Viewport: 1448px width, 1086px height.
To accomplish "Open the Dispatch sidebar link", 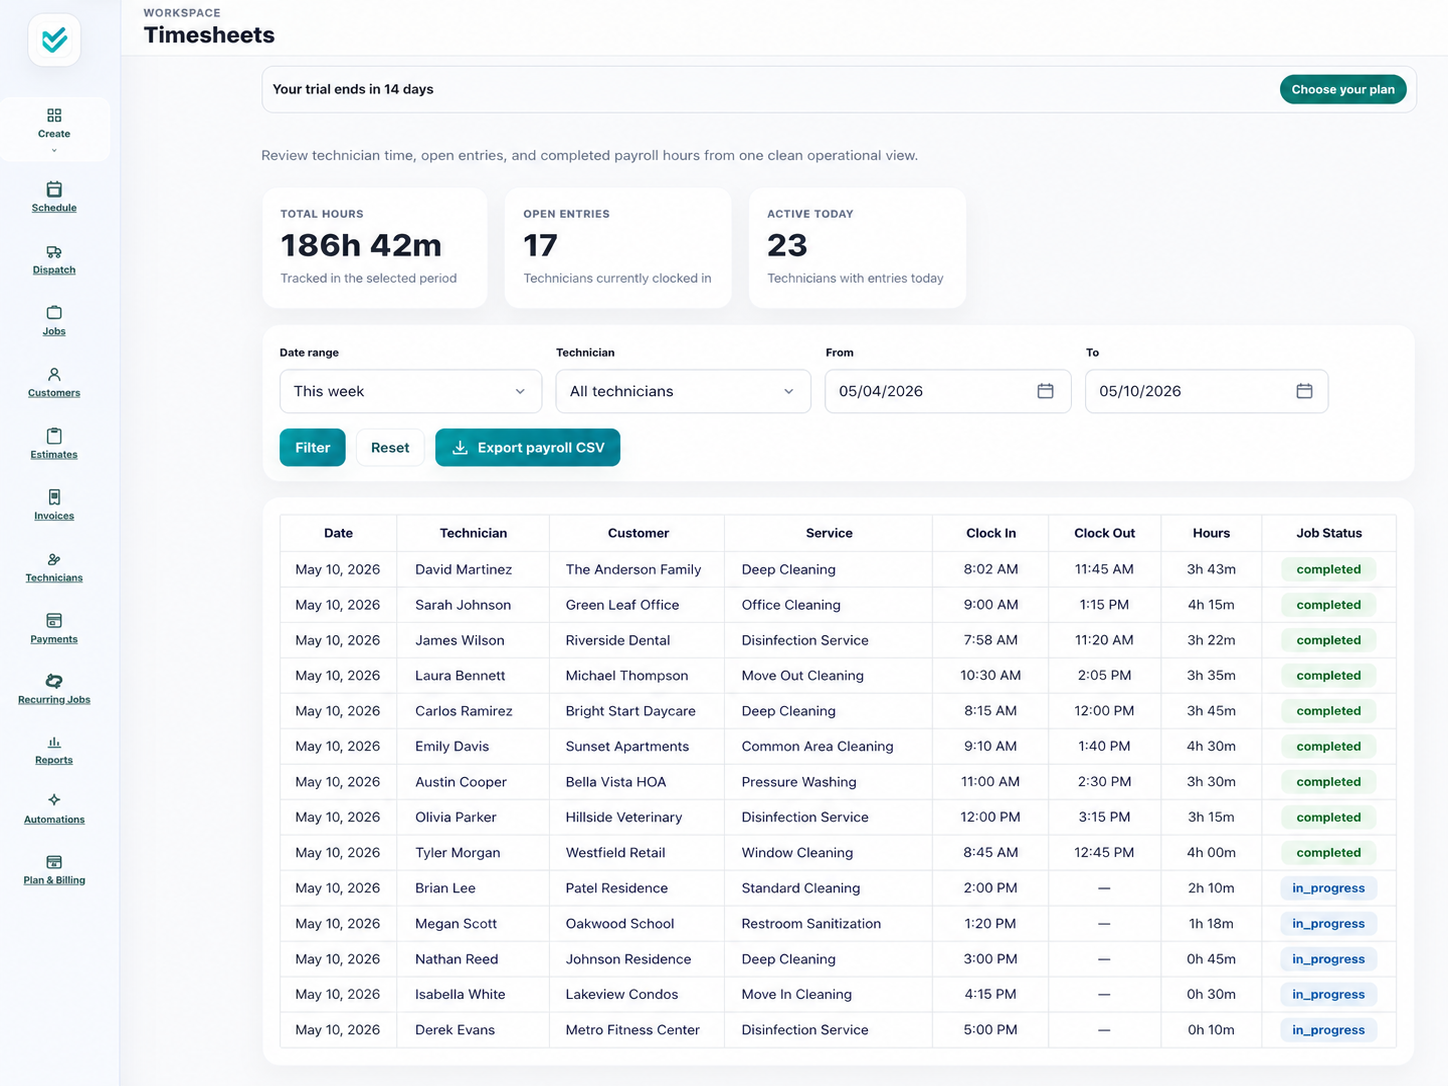I will coord(54,270).
